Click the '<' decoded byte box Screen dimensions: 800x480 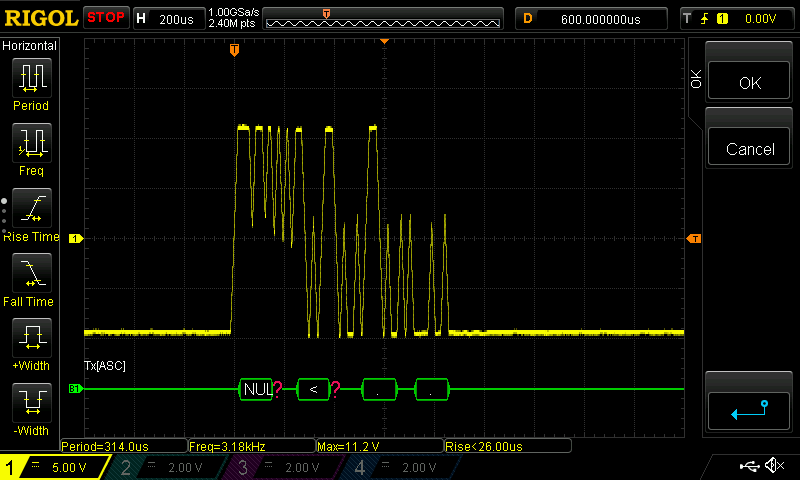(x=313, y=389)
